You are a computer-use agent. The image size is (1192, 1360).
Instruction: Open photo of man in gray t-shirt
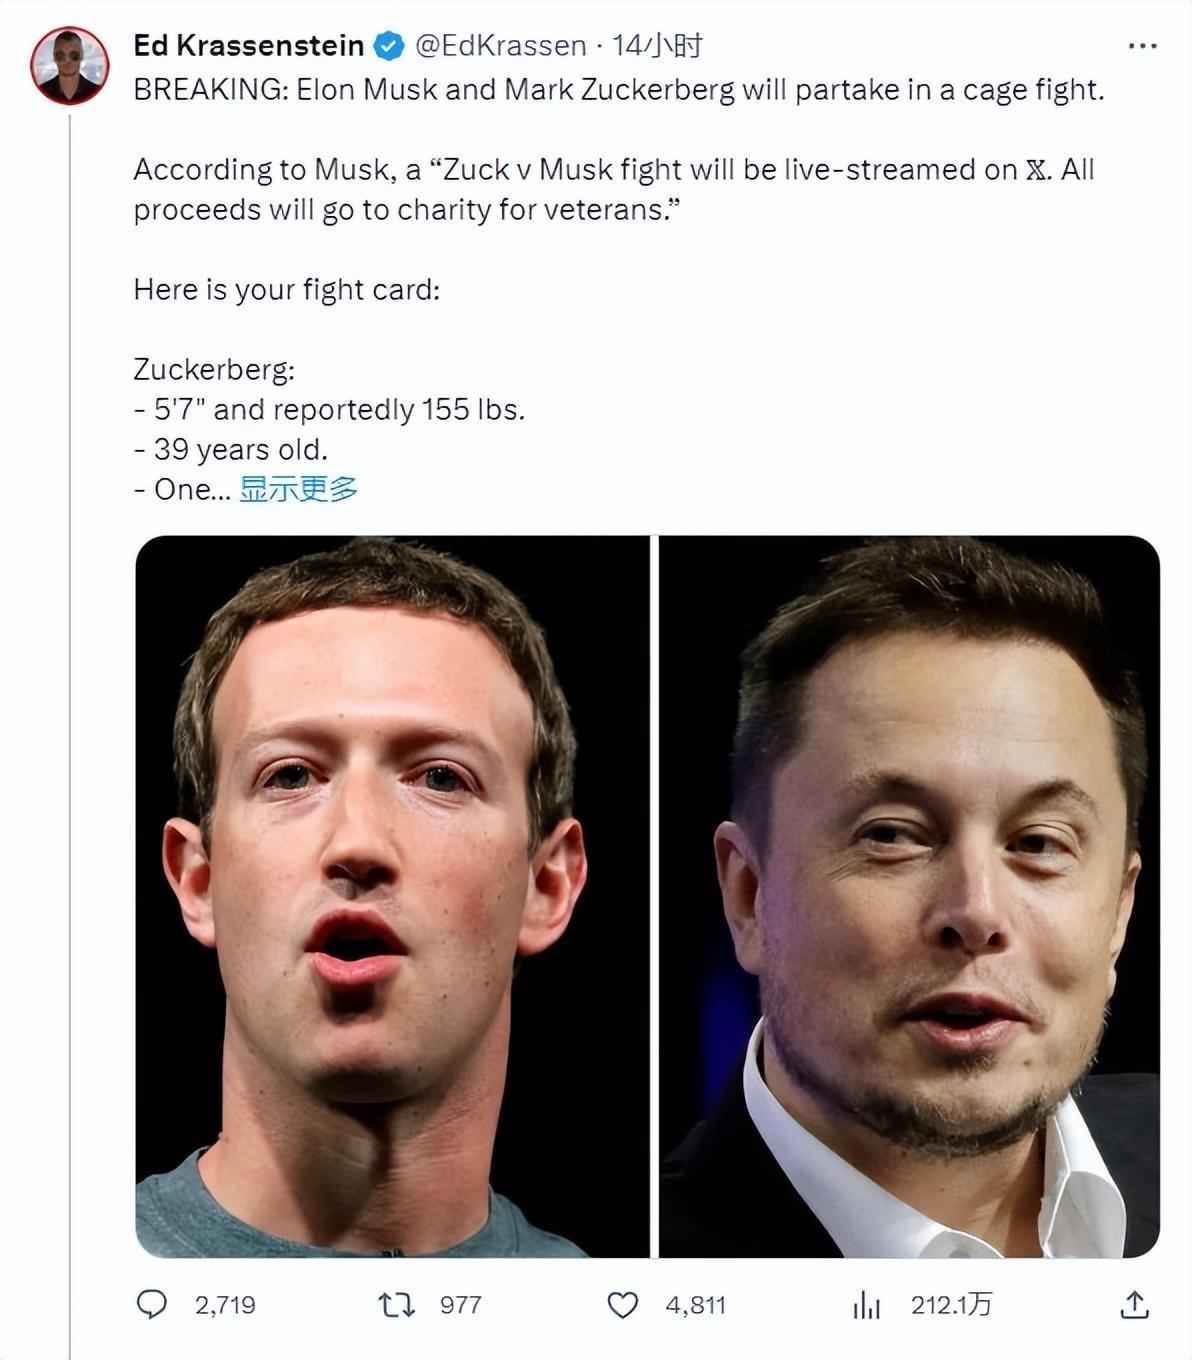pyautogui.click(x=392, y=896)
